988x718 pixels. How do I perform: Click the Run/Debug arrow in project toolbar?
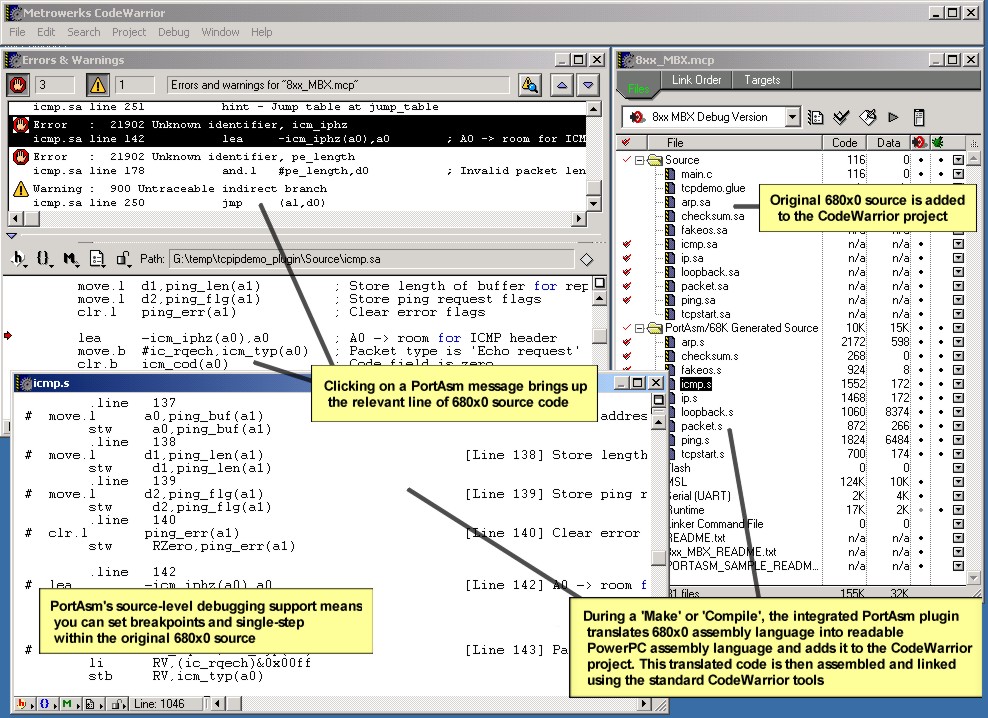pyautogui.click(x=893, y=117)
